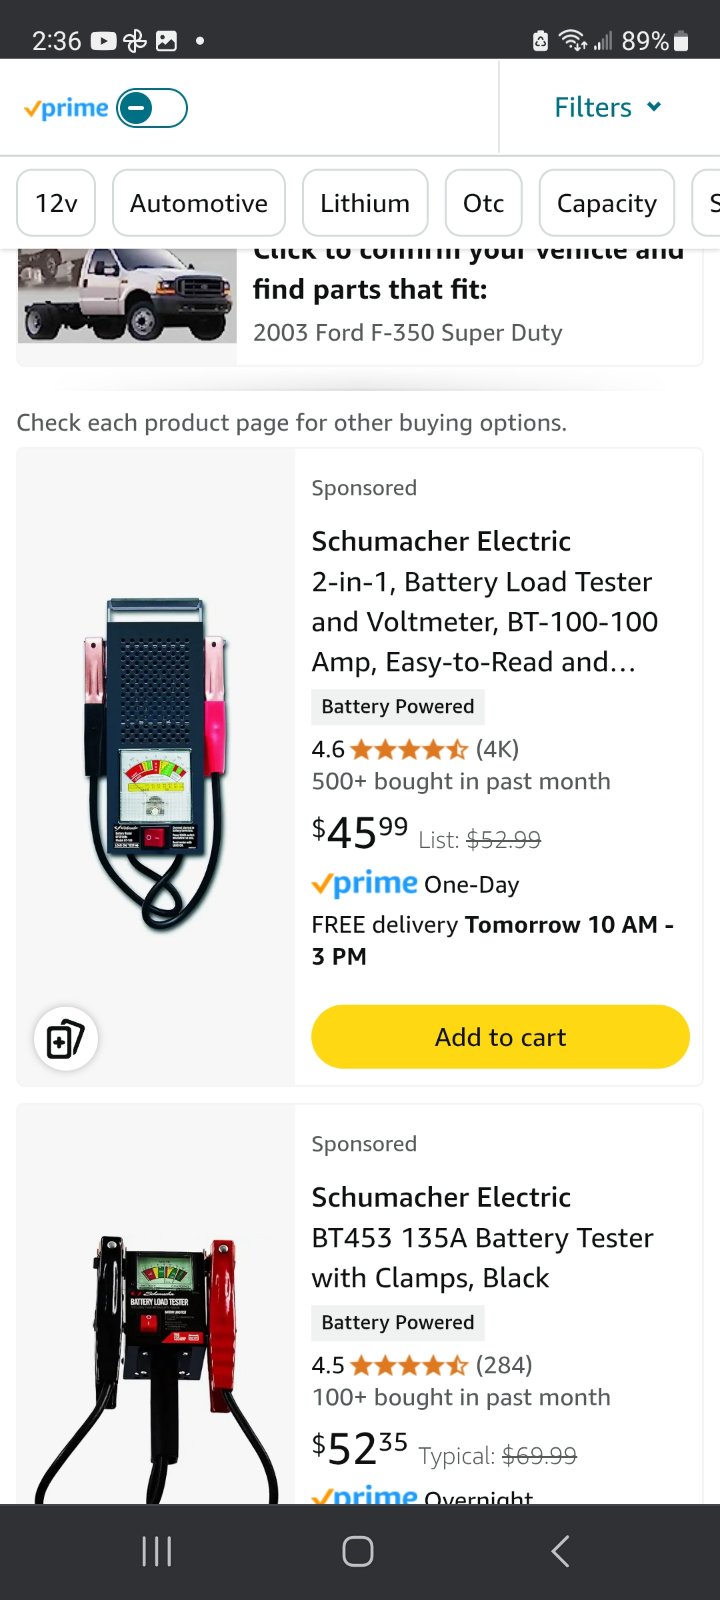View the BT-100 load tester product image
The height and width of the screenshot is (1600, 720).
coord(156,765)
